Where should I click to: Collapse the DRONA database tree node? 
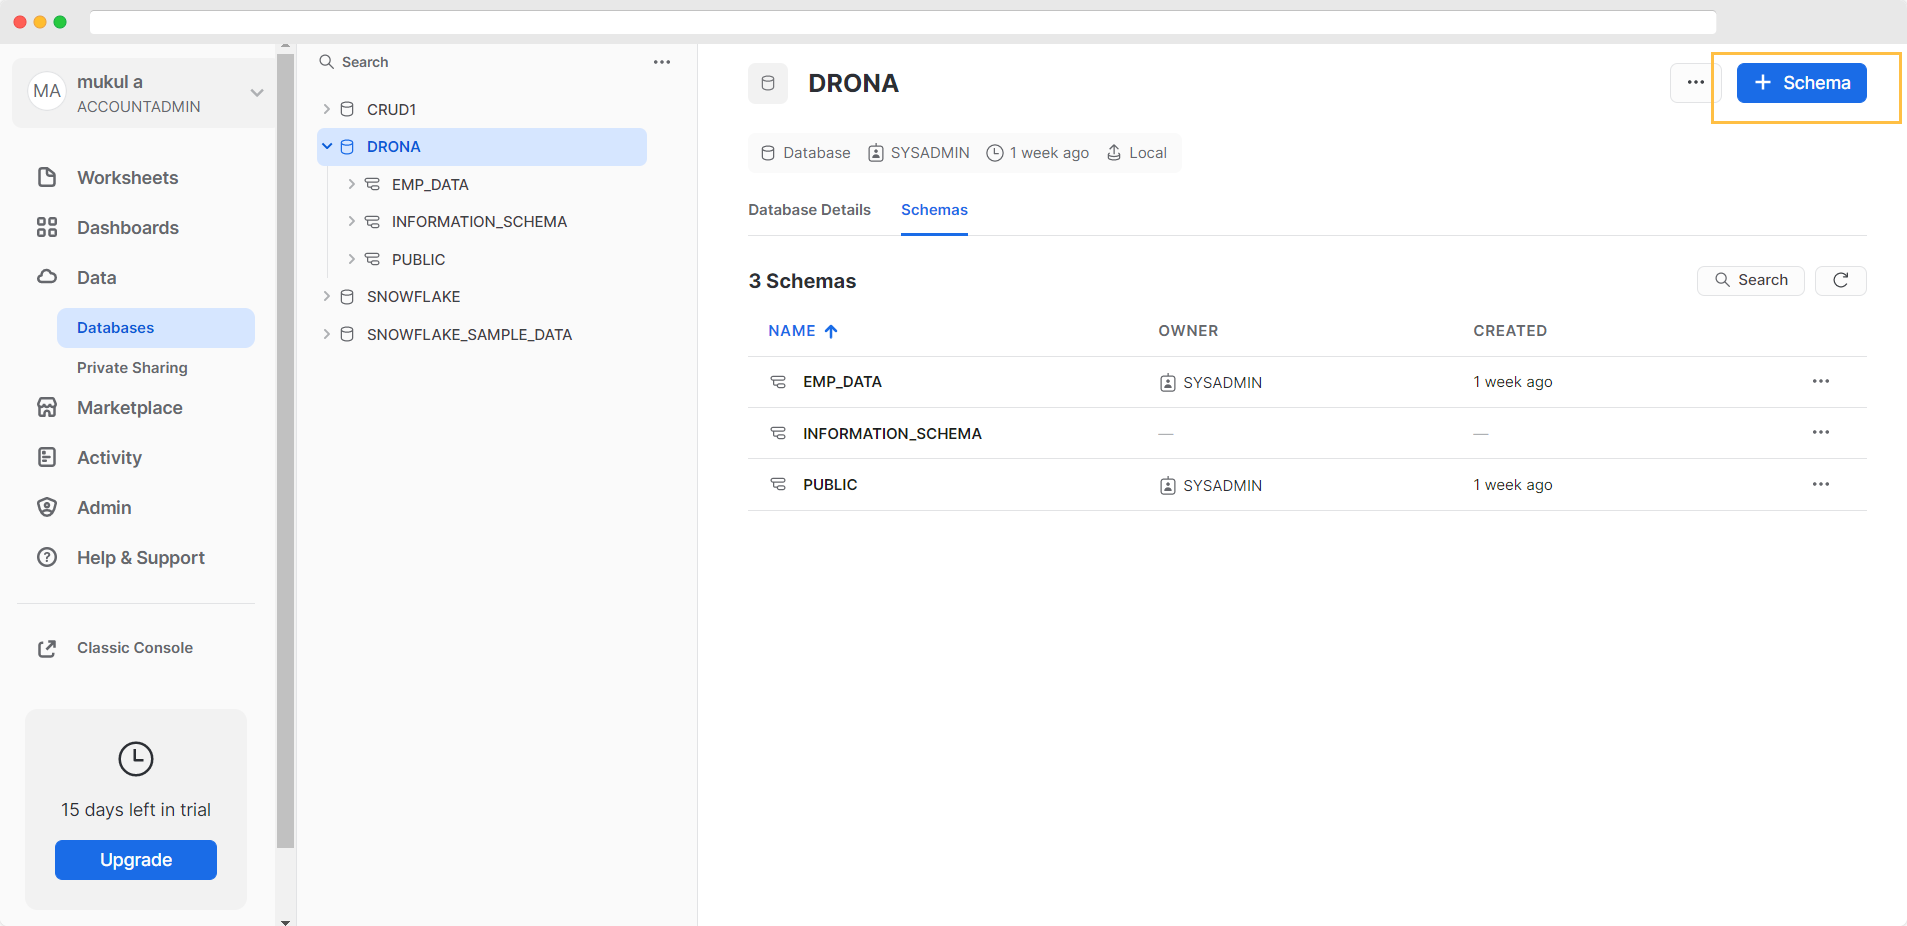click(327, 147)
